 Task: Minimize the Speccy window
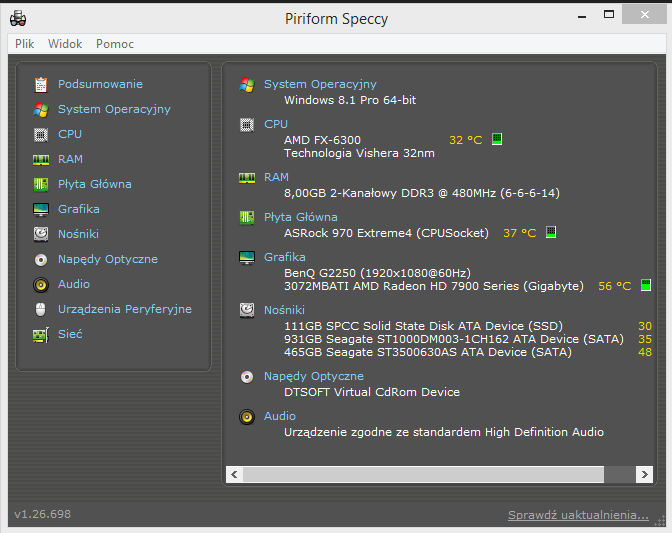tap(582, 16)
